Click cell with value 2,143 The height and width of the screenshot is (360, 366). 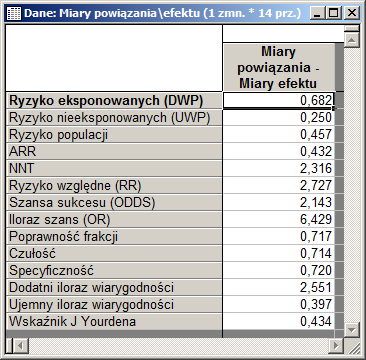click(279, 202)
